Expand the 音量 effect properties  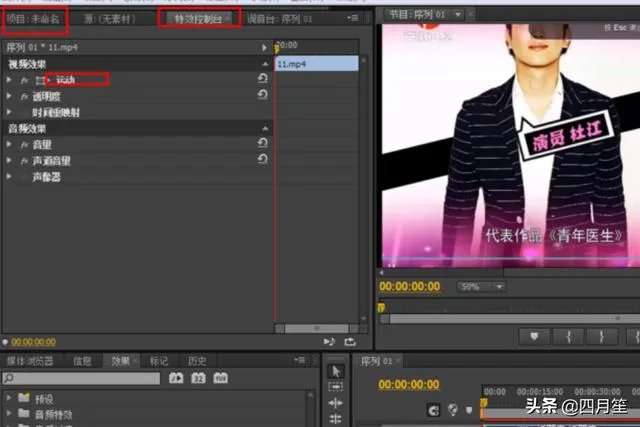[x=9, y=144]
